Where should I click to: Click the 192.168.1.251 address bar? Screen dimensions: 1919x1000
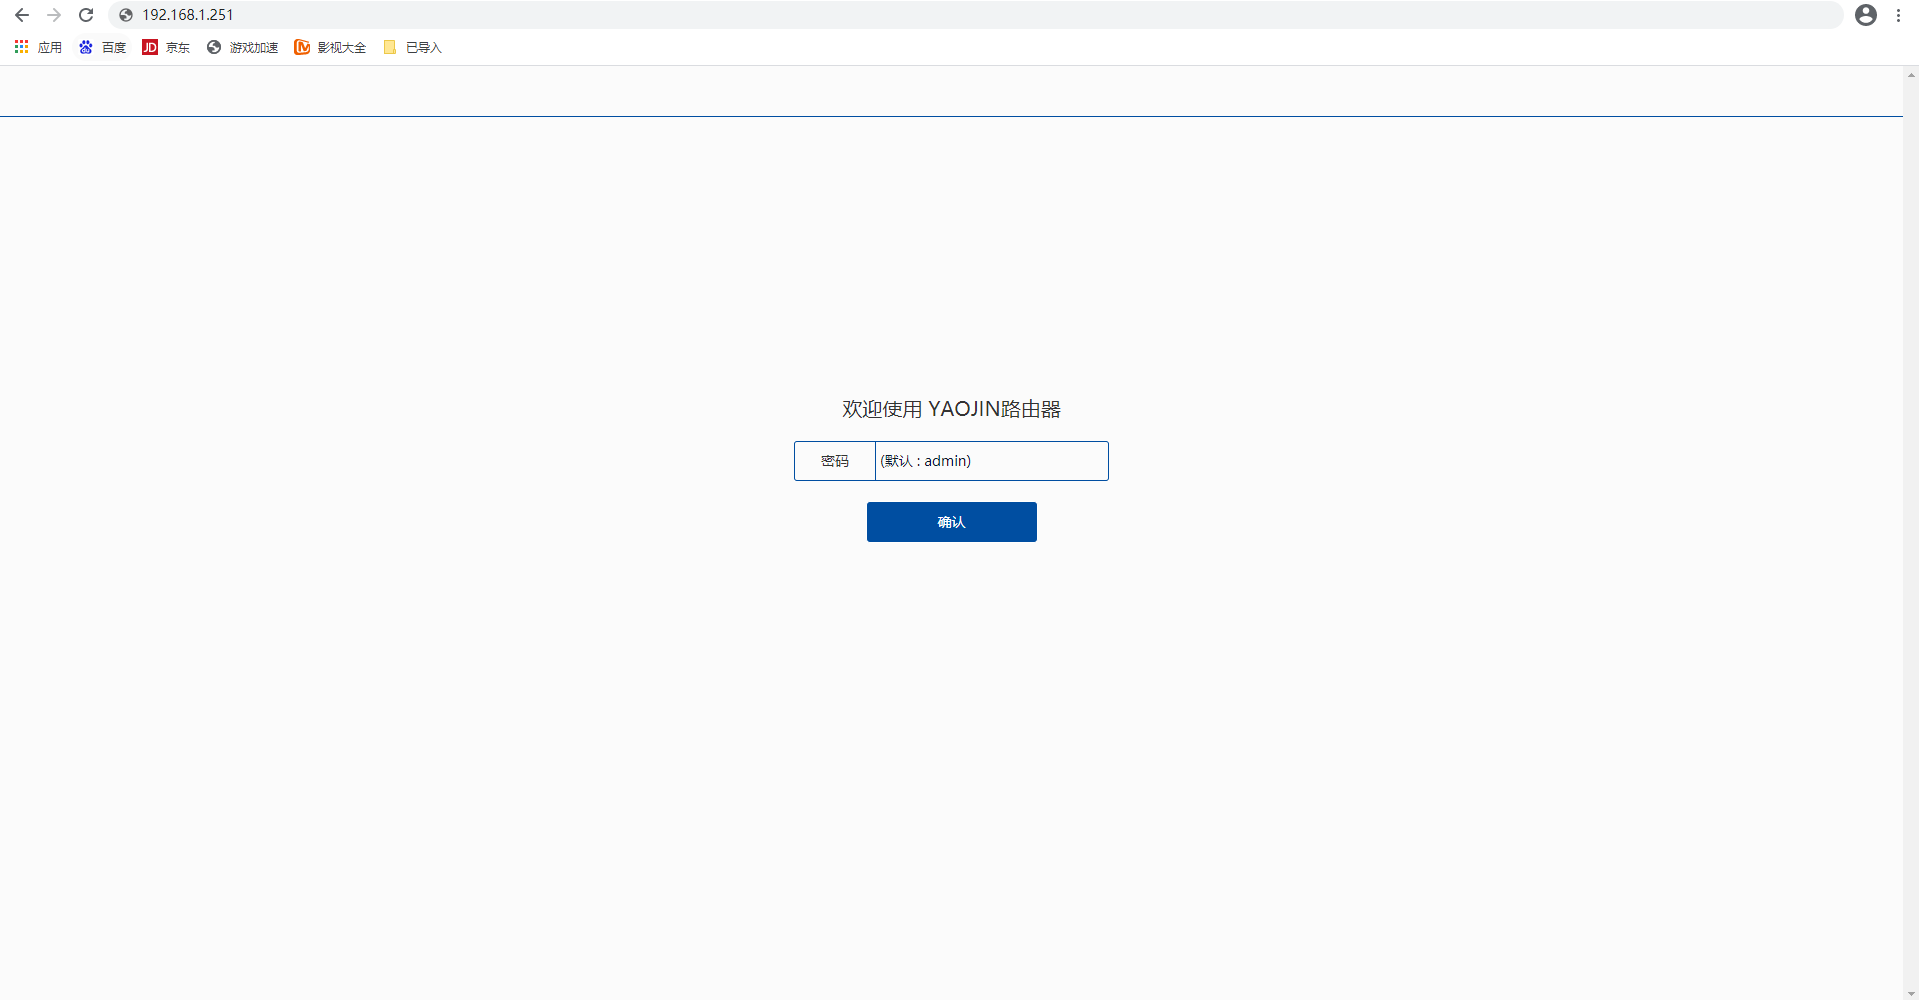coord(975,15)
